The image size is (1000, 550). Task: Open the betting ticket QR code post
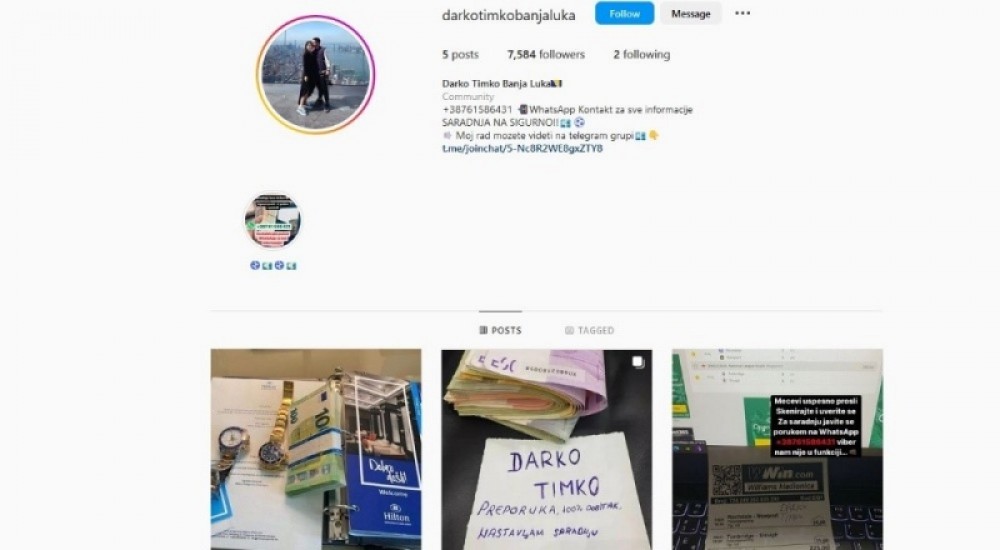777,449
